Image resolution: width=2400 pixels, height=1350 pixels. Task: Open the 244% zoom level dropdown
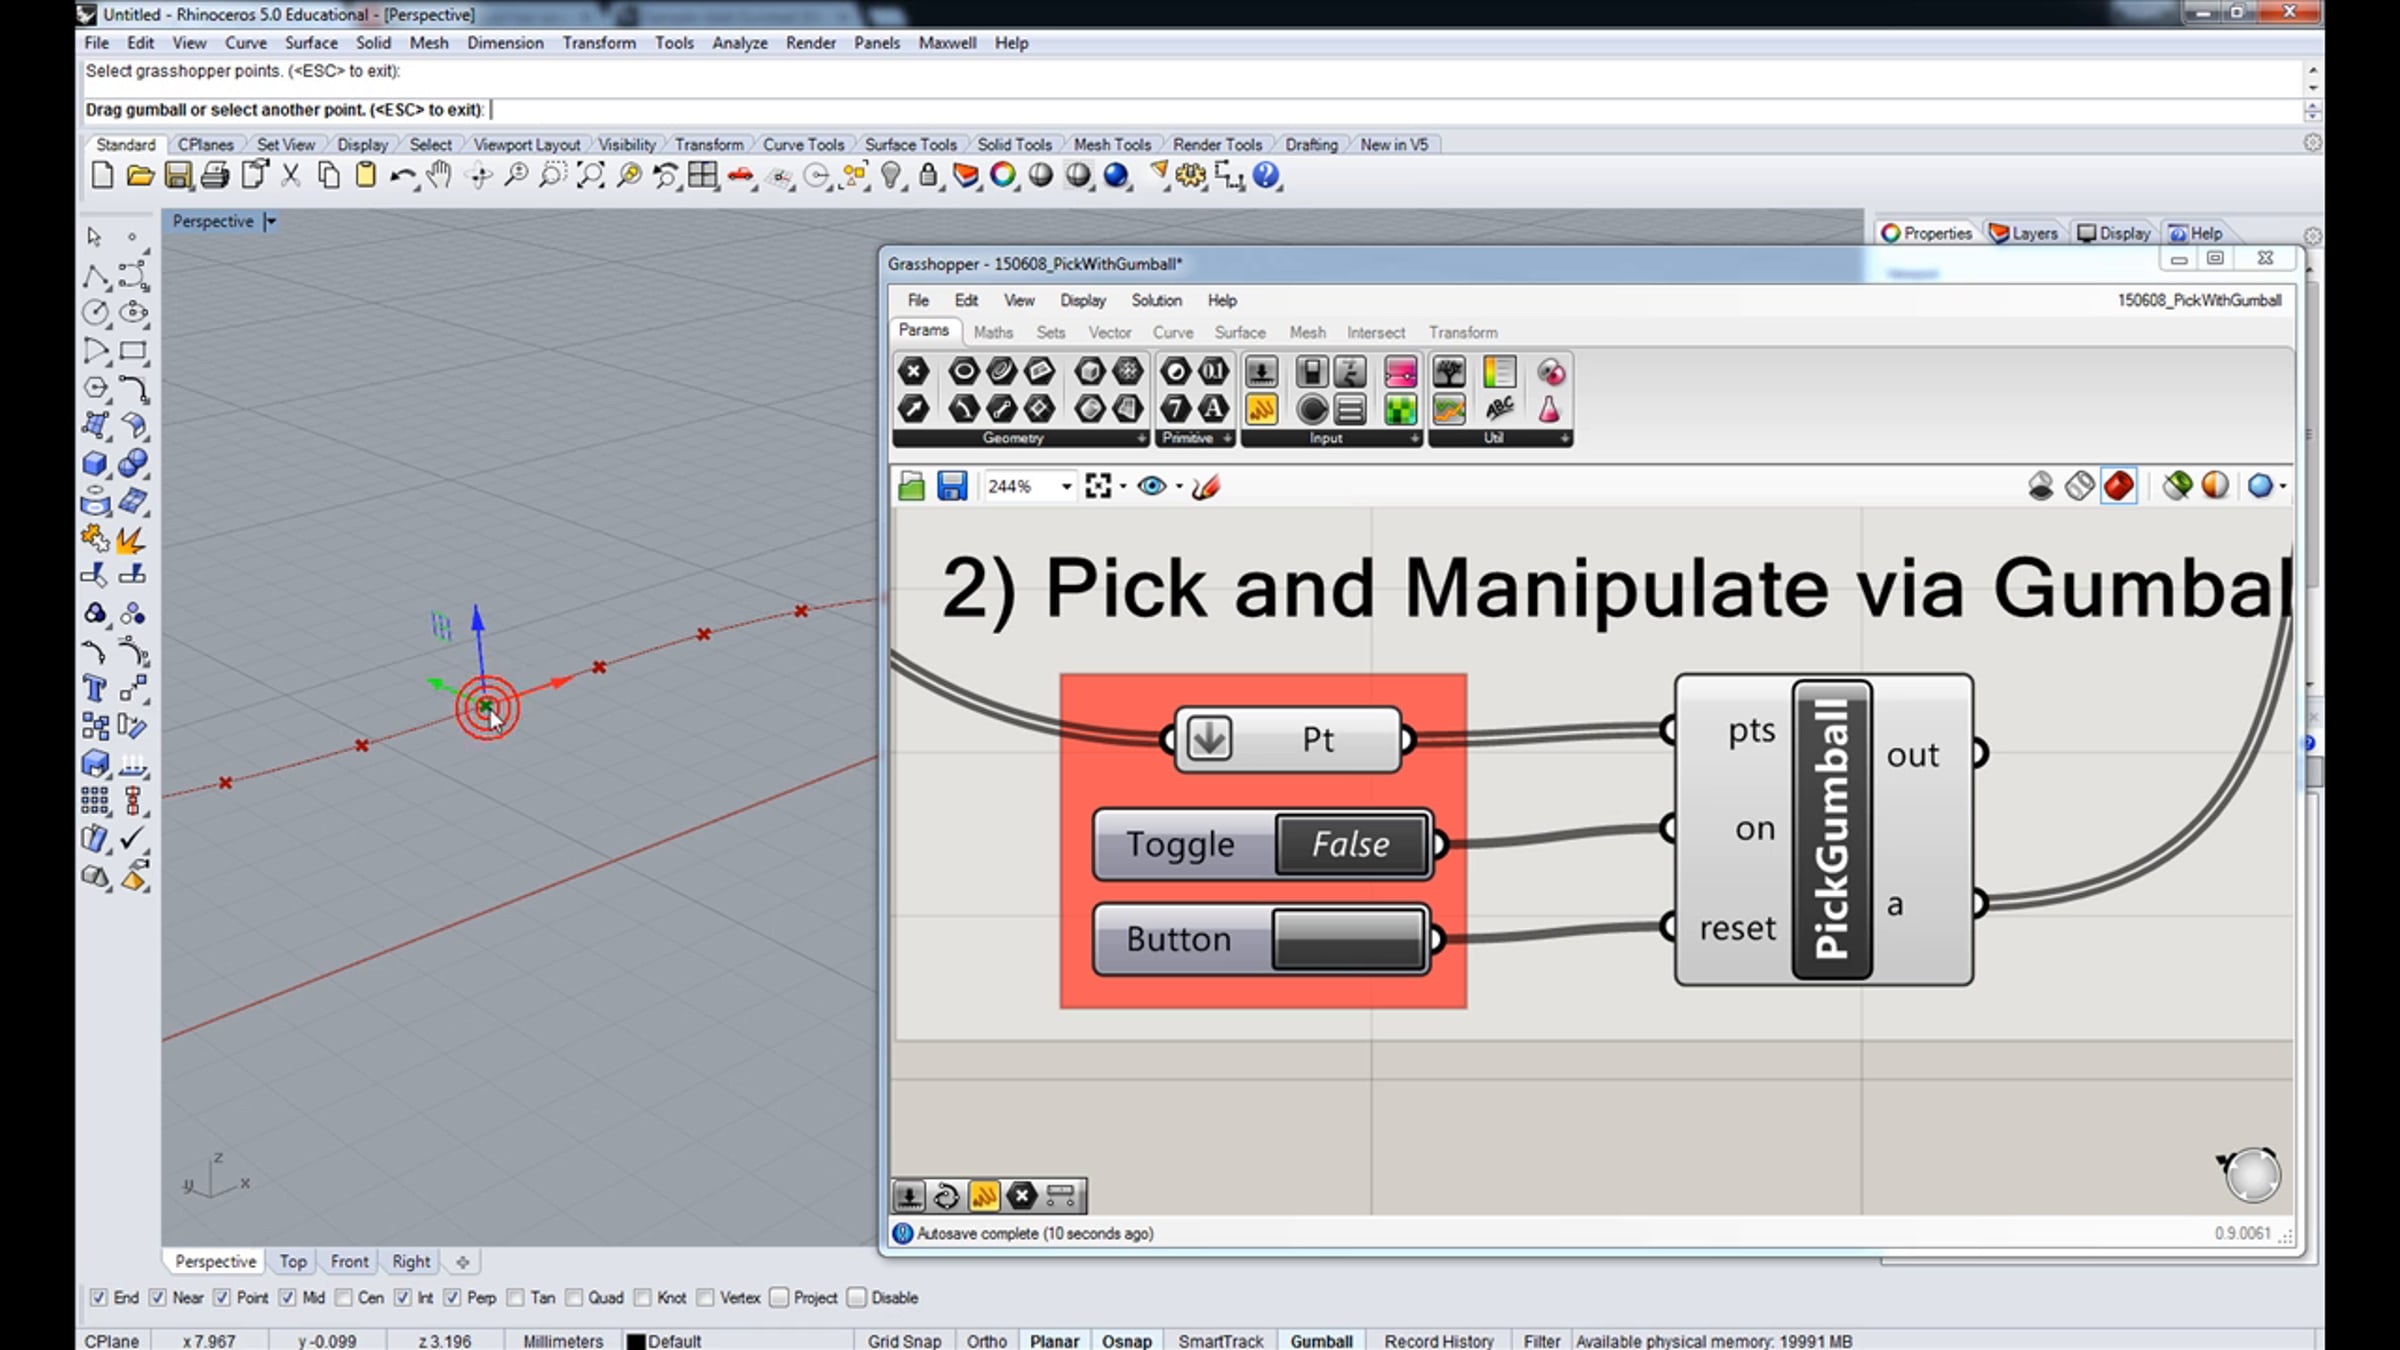pyautogui.click(x=1066, y=487)
